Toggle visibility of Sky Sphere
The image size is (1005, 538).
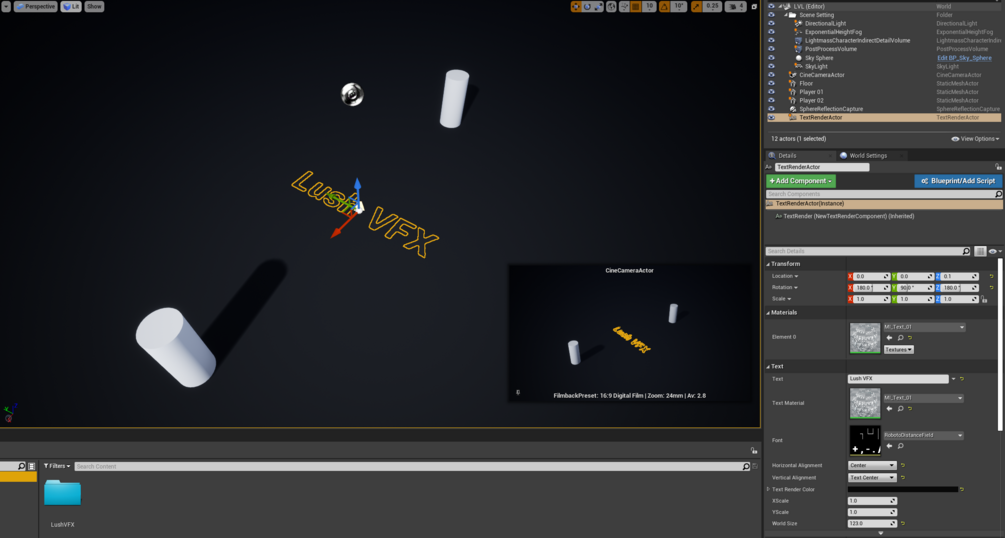pyautogui.click(x=771, y=57)
